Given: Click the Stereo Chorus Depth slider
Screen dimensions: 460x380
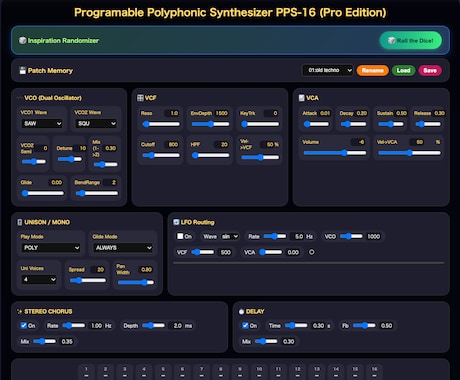Looking at the screenshot, I should click(x=153, y=325).
